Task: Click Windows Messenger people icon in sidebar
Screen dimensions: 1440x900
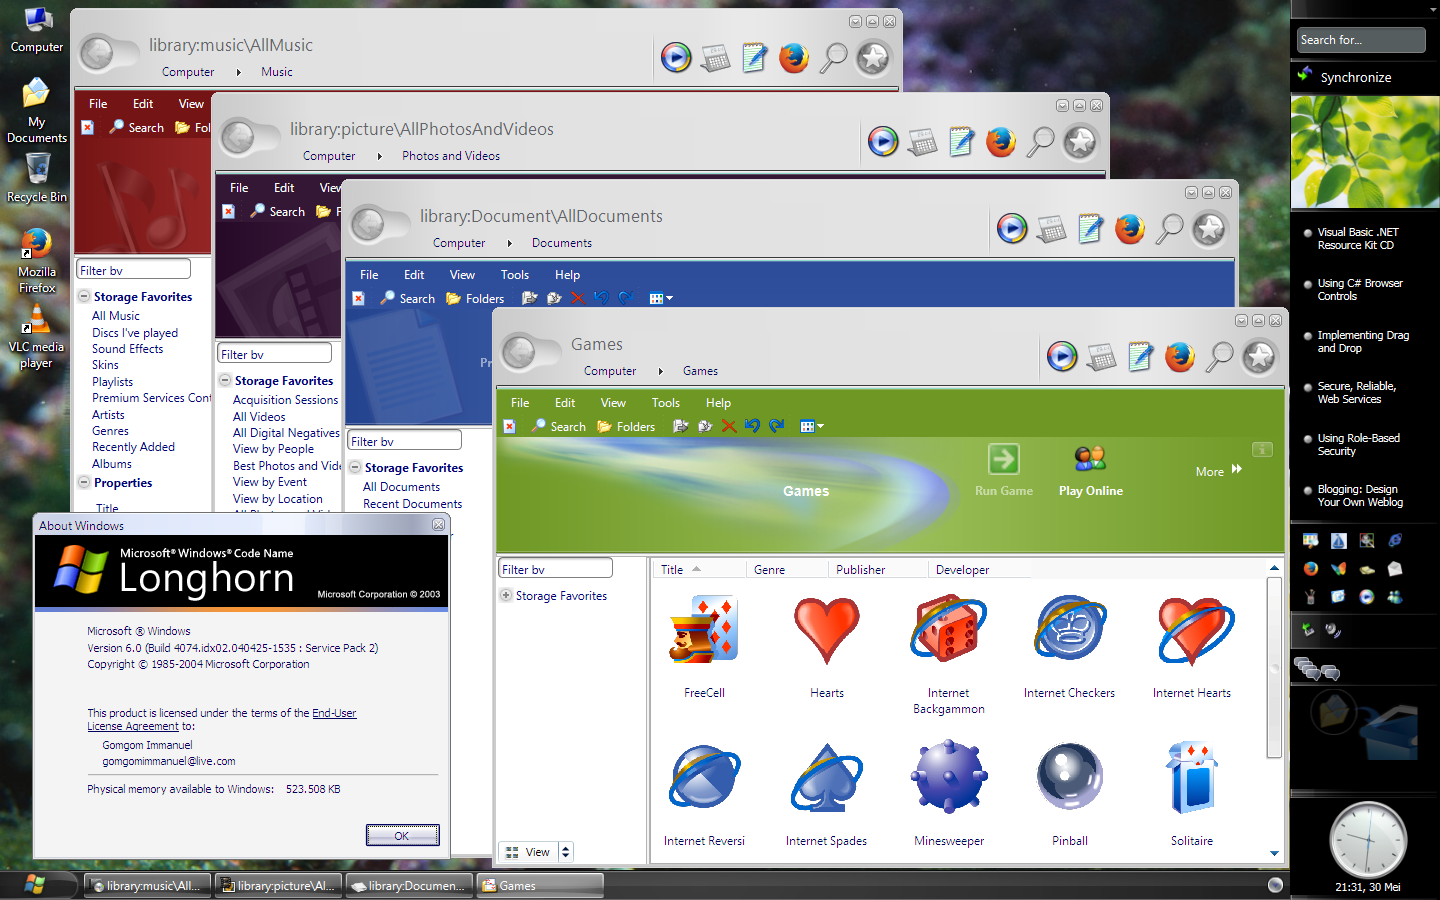Action: (x=1395, y=597)
